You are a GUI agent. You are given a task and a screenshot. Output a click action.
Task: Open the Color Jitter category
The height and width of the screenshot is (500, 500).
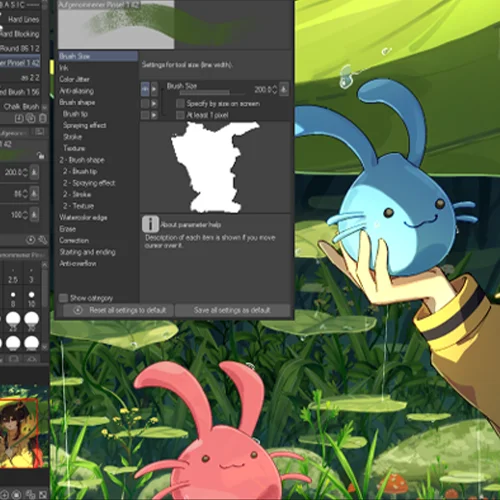click(x=98, y=79)
